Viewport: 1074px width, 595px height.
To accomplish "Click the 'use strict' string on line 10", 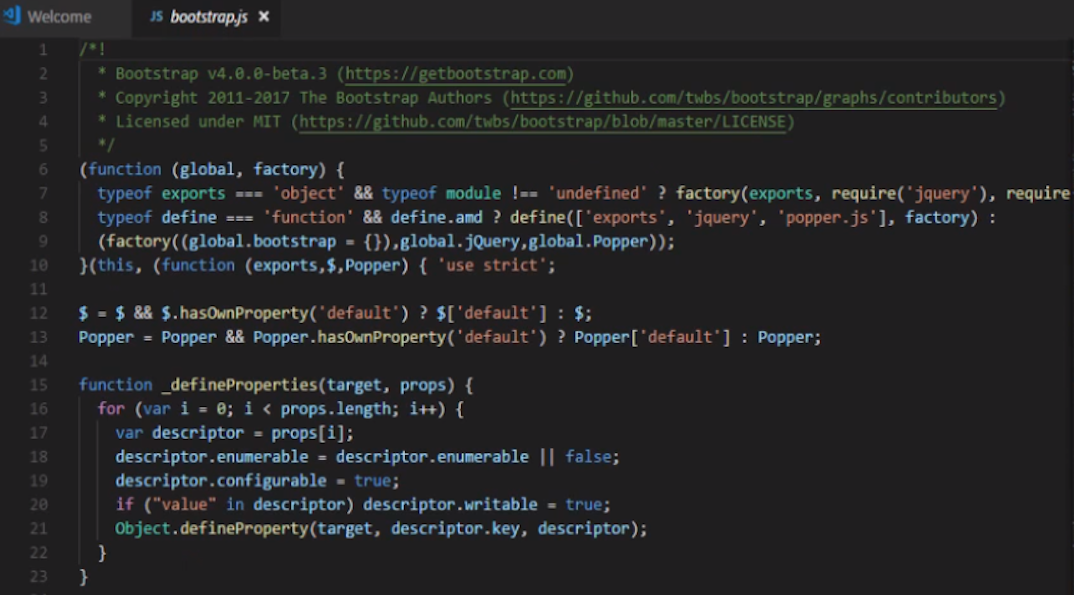I will click(492, 266).
